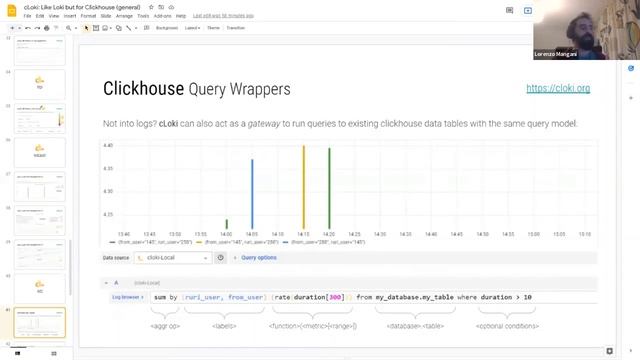Select the highlighted slide 41 thumbnail
The width and height of the screenshot is (640, 360).
[x=40, y=322]
